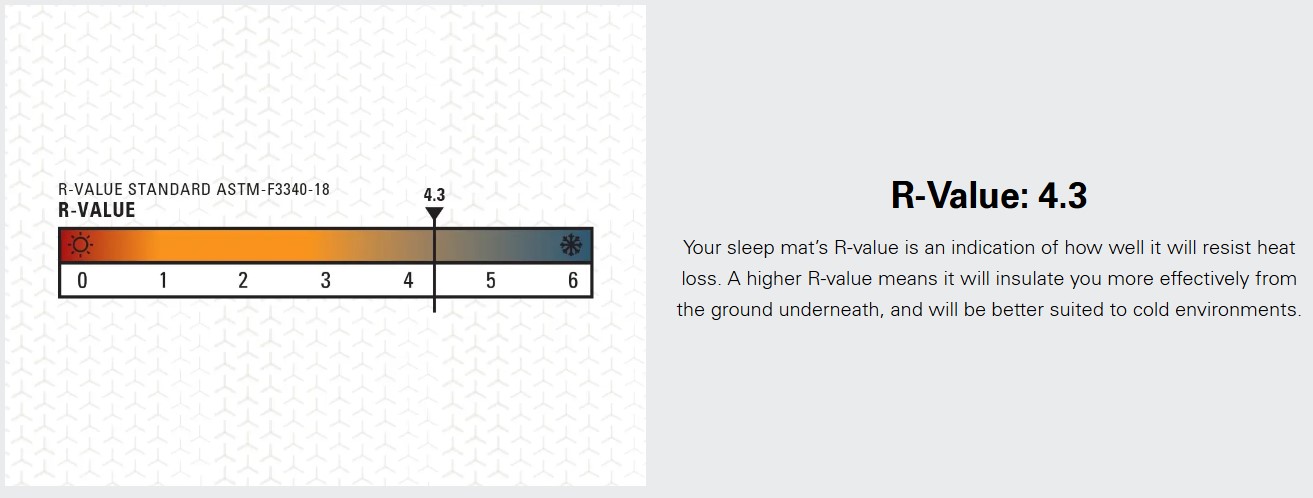
Task: Select the 4.3 label above the marker
Action: [x=434, y=195]
